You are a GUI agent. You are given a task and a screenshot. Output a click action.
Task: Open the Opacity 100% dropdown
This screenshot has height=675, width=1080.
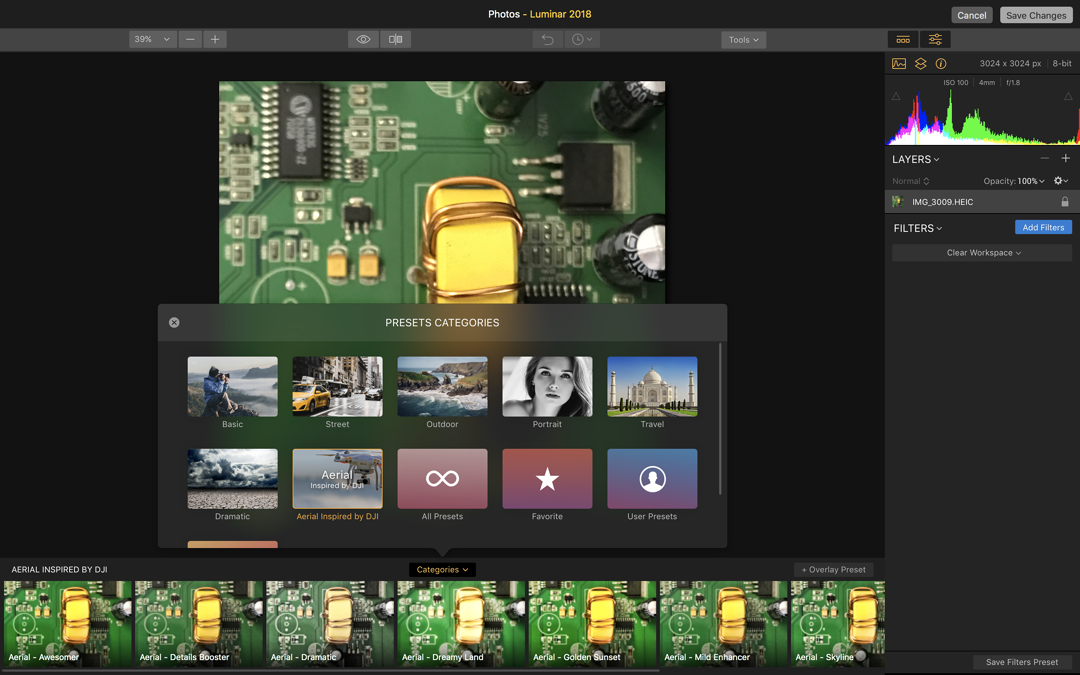click(x=1014, y=181)
